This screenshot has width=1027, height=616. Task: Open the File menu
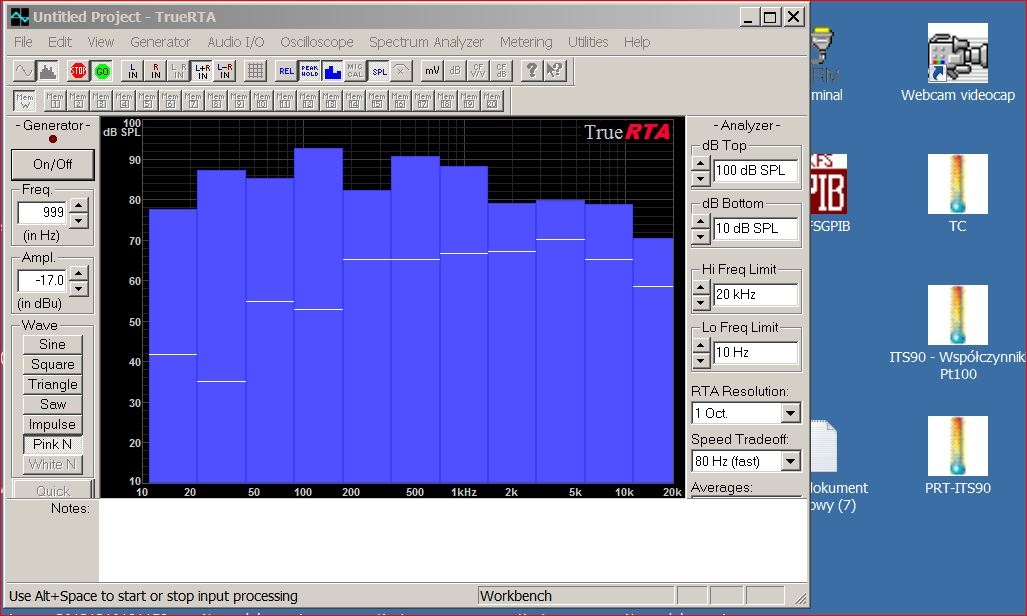click(x=23, y=42)
